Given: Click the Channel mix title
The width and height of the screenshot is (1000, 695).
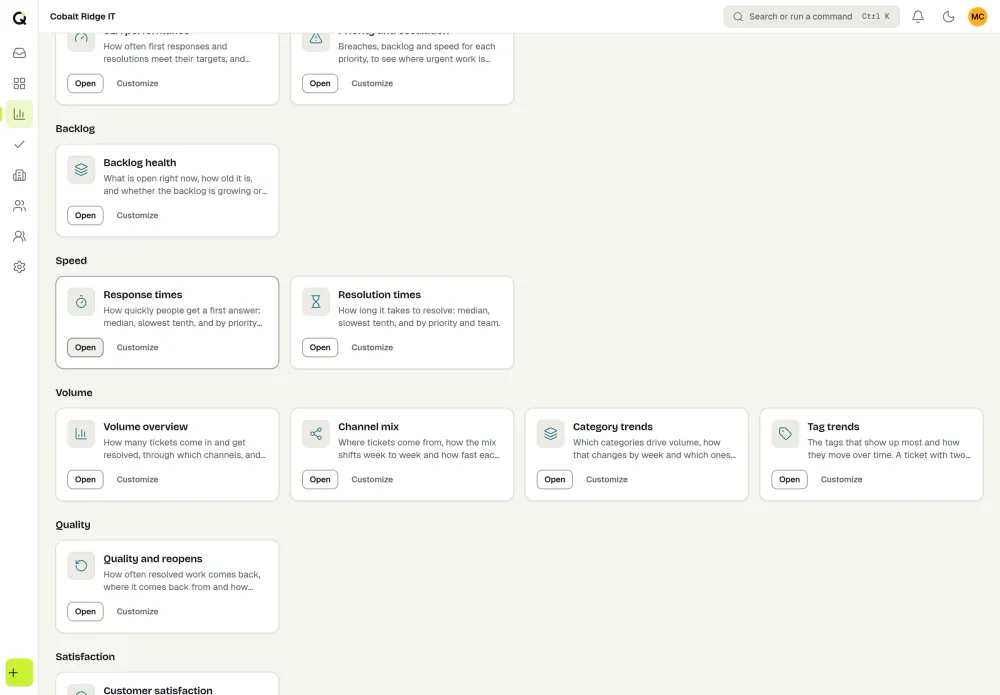Looking at the screenshot, I should click(x=369, y=427).
